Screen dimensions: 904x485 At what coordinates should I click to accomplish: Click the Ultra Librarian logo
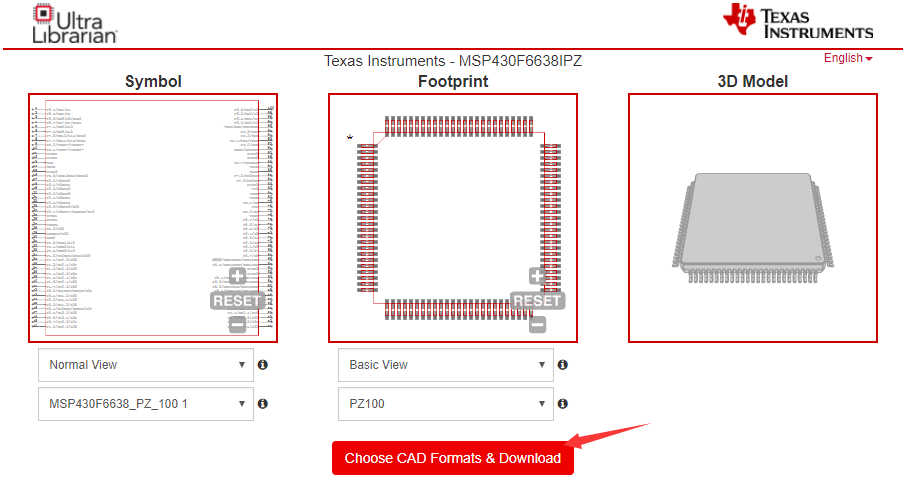[74, 24]
